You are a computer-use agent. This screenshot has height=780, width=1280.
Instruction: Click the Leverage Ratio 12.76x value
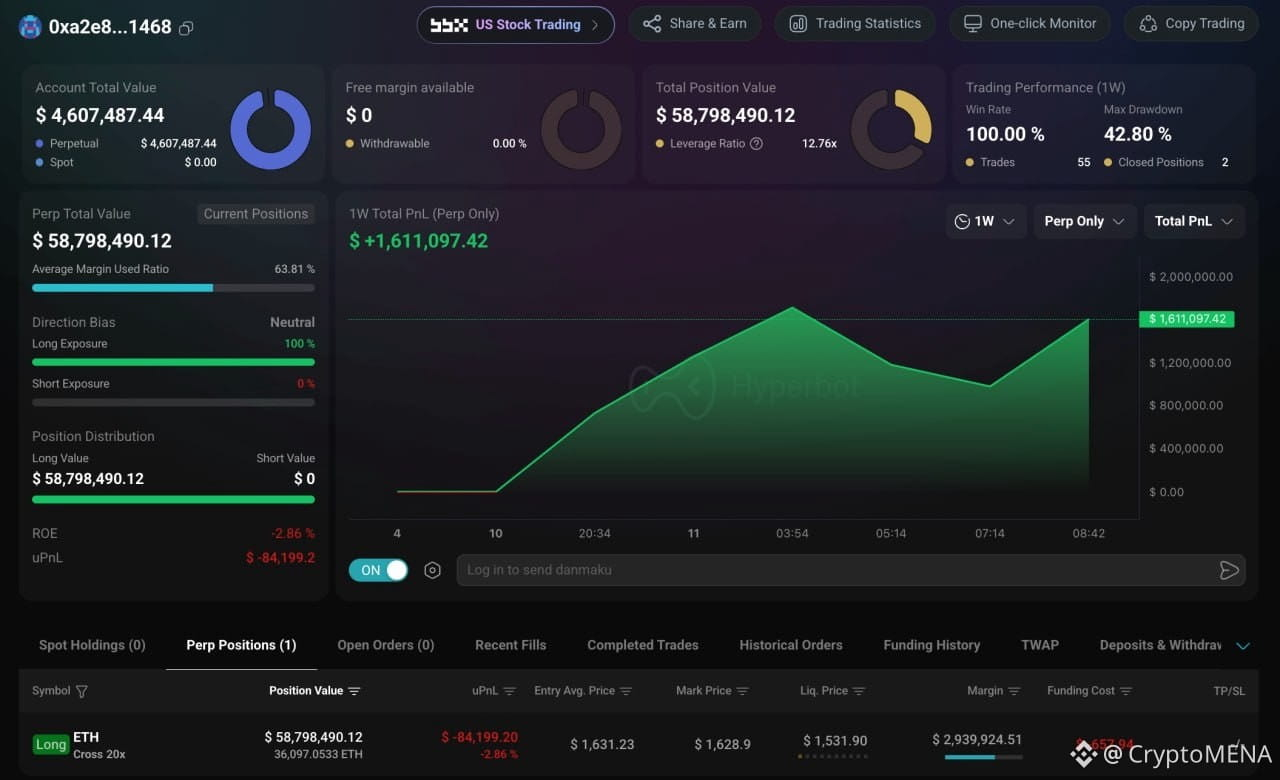(x=819, y=143)
